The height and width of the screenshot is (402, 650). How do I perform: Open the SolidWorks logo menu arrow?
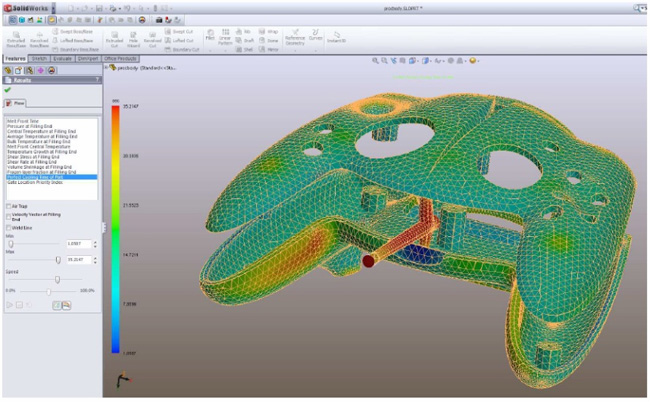pos(53,8)
